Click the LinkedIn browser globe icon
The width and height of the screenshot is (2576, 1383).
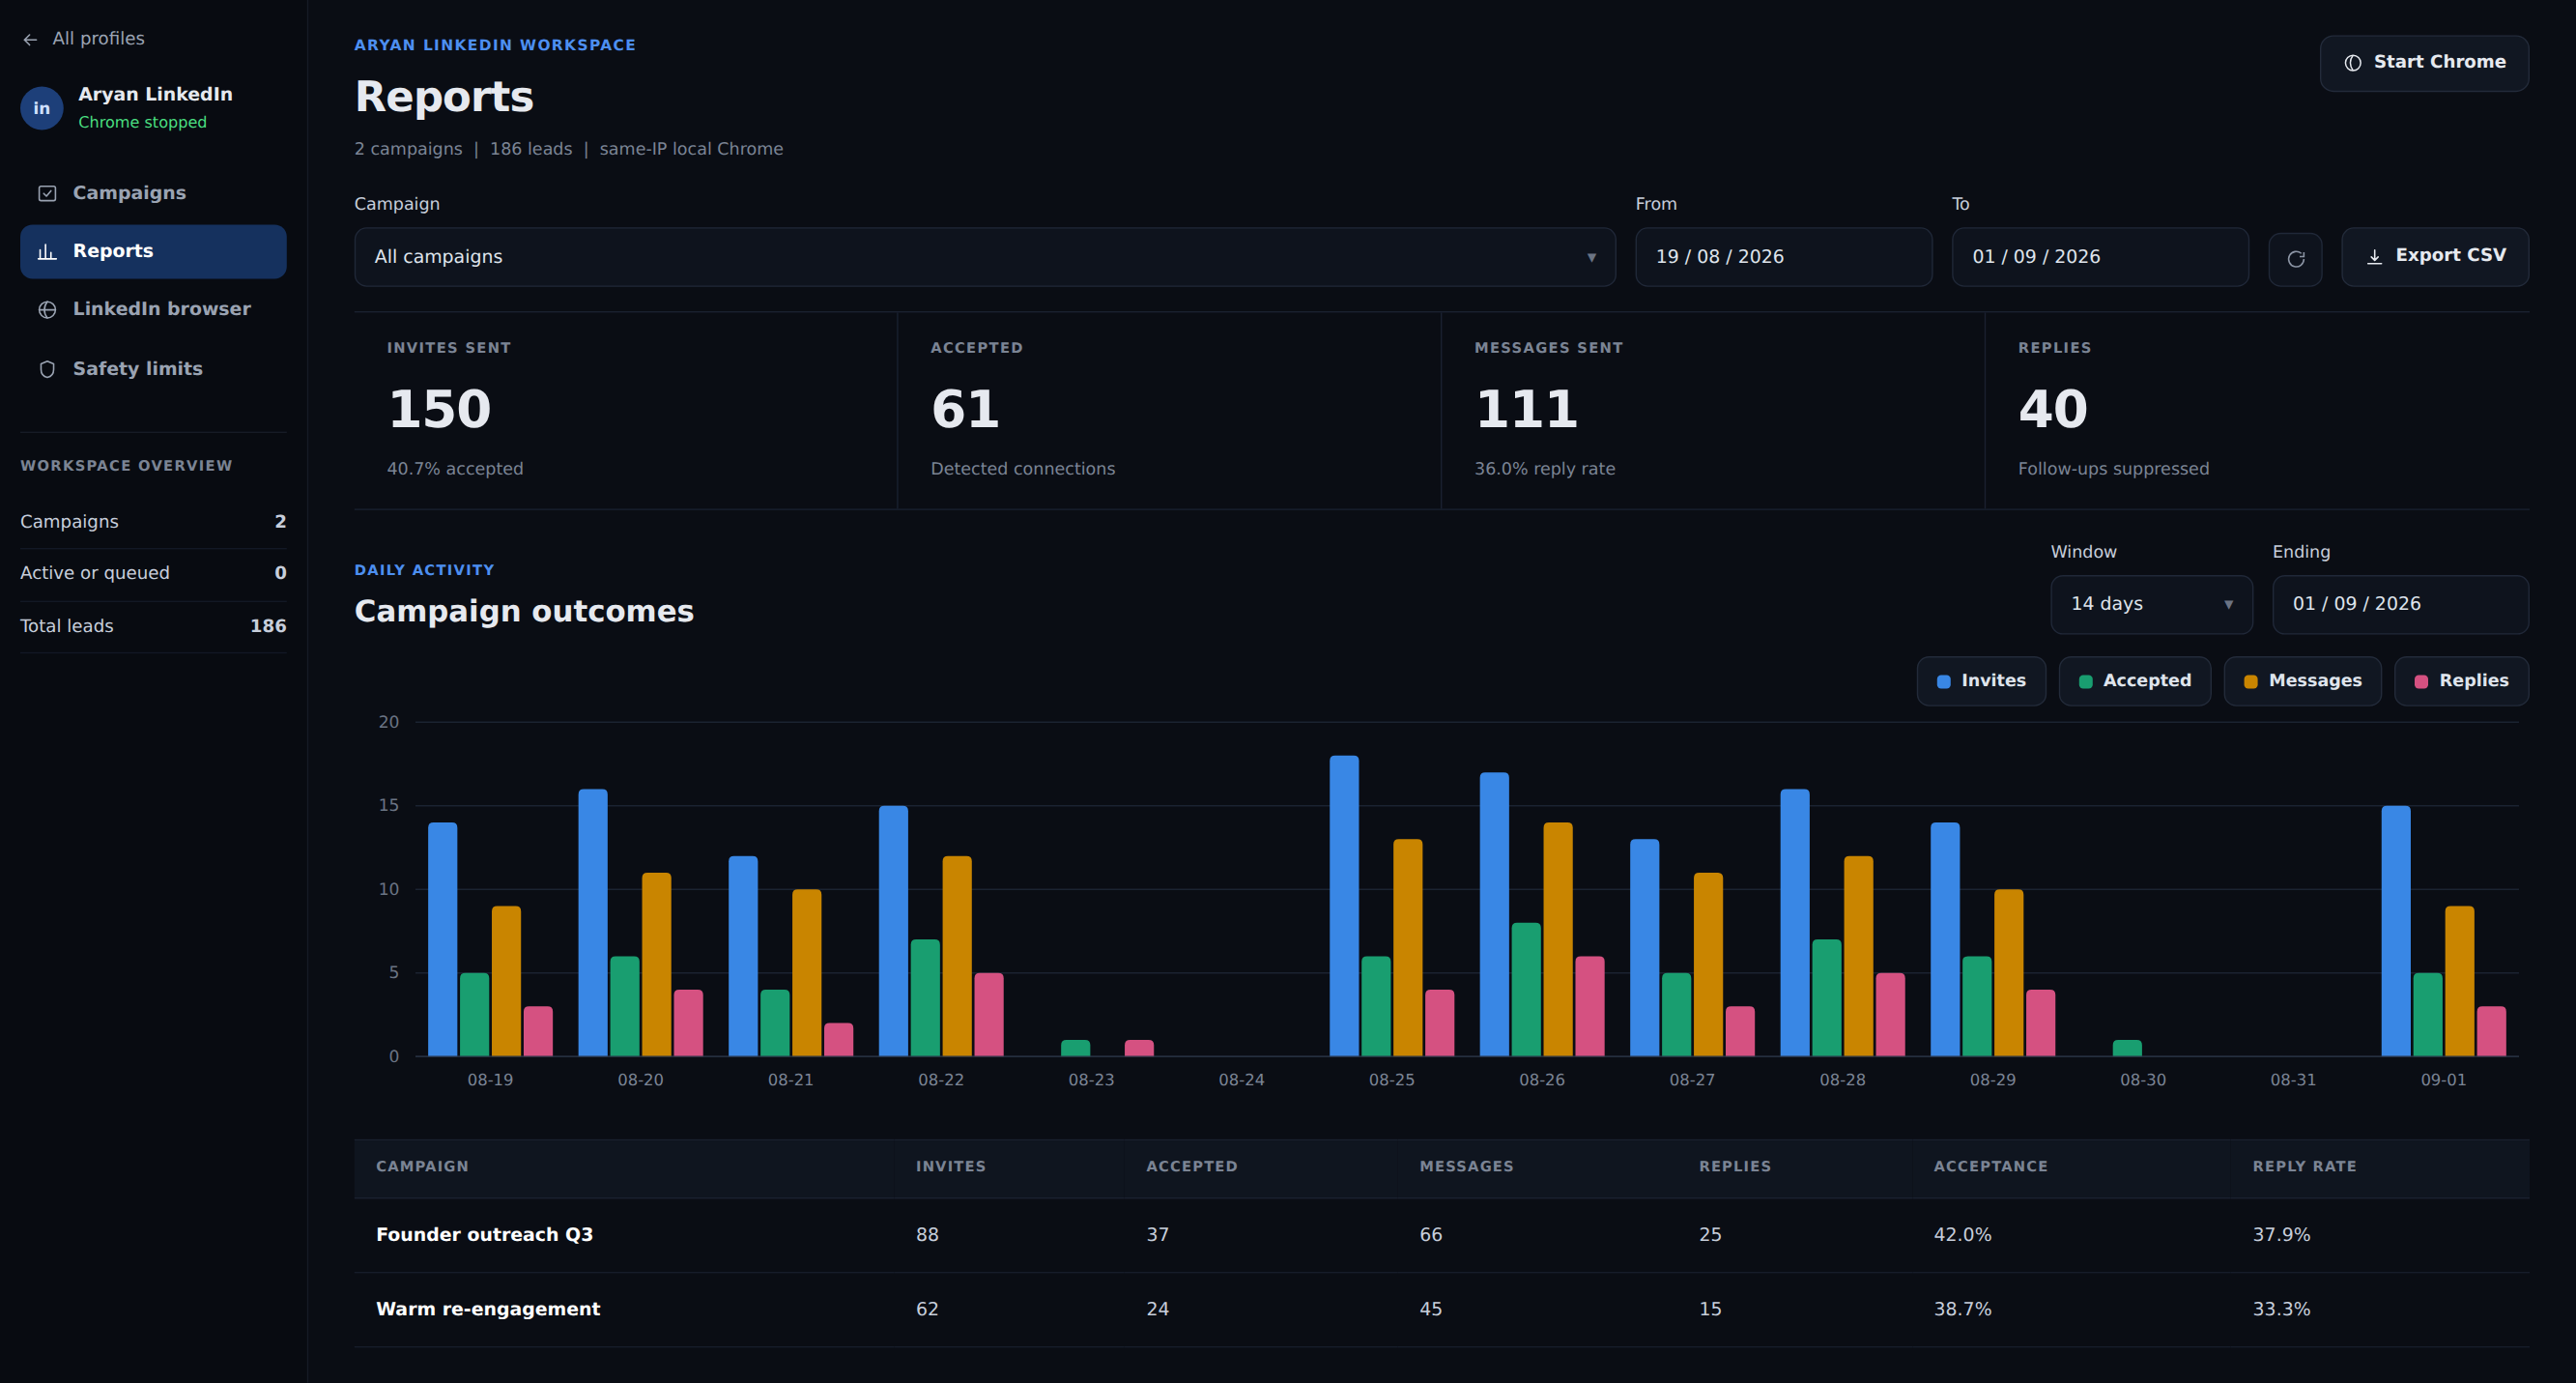[x=47, y=309]
